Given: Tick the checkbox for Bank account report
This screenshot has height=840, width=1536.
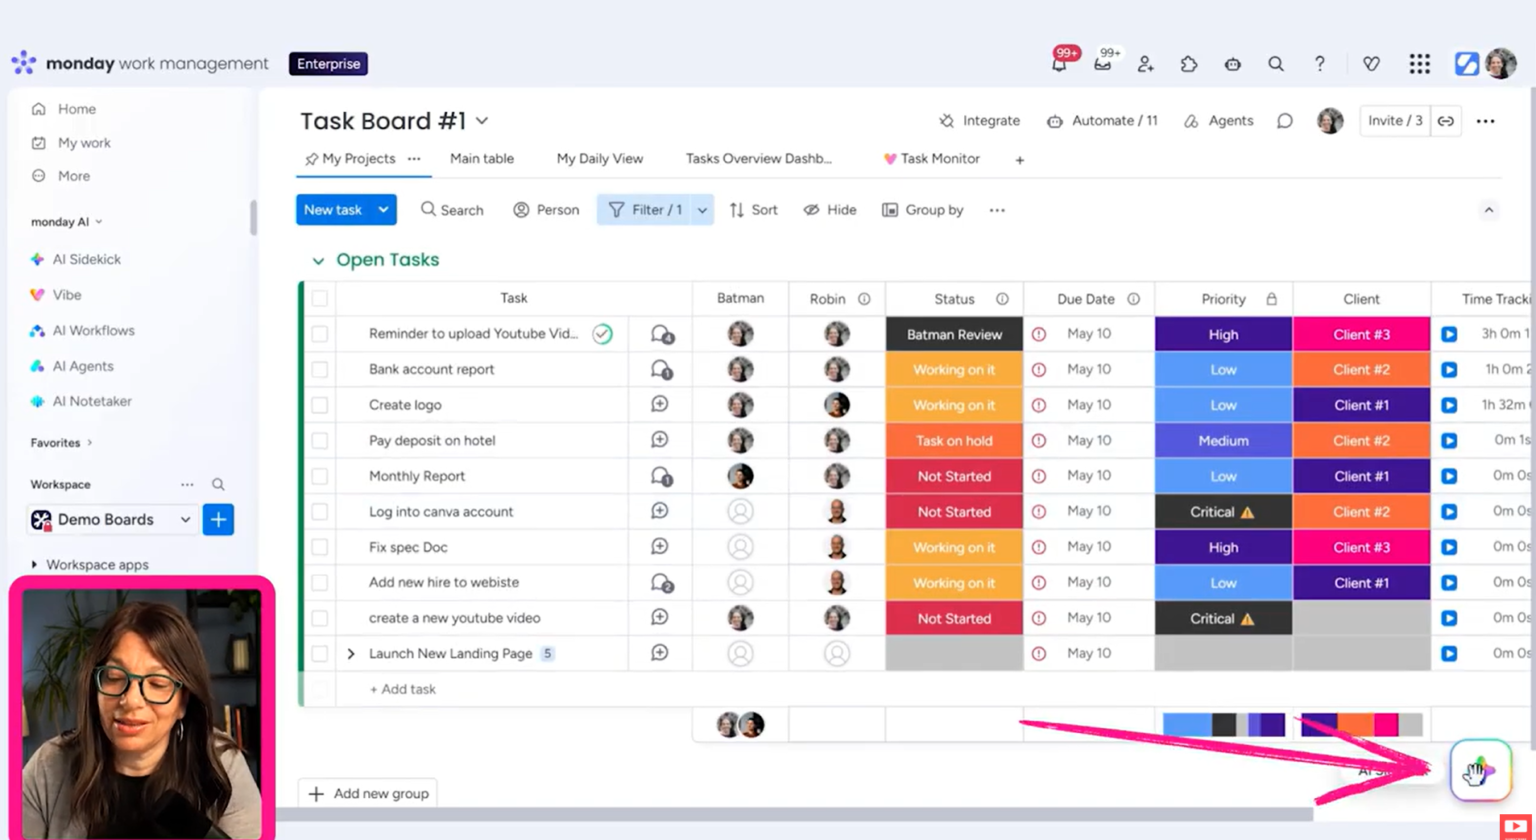Looking at the screenshot, I should coord(320,370).
